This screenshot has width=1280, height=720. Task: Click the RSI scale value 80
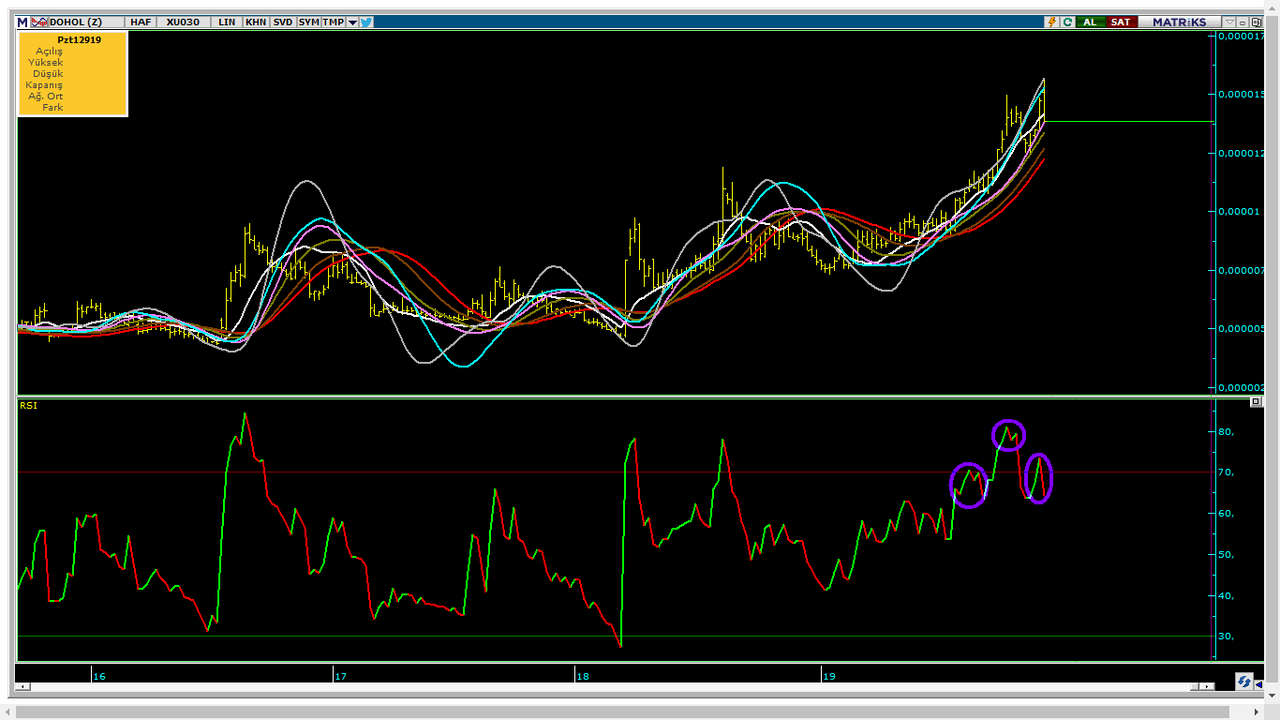coord(1226,431)
